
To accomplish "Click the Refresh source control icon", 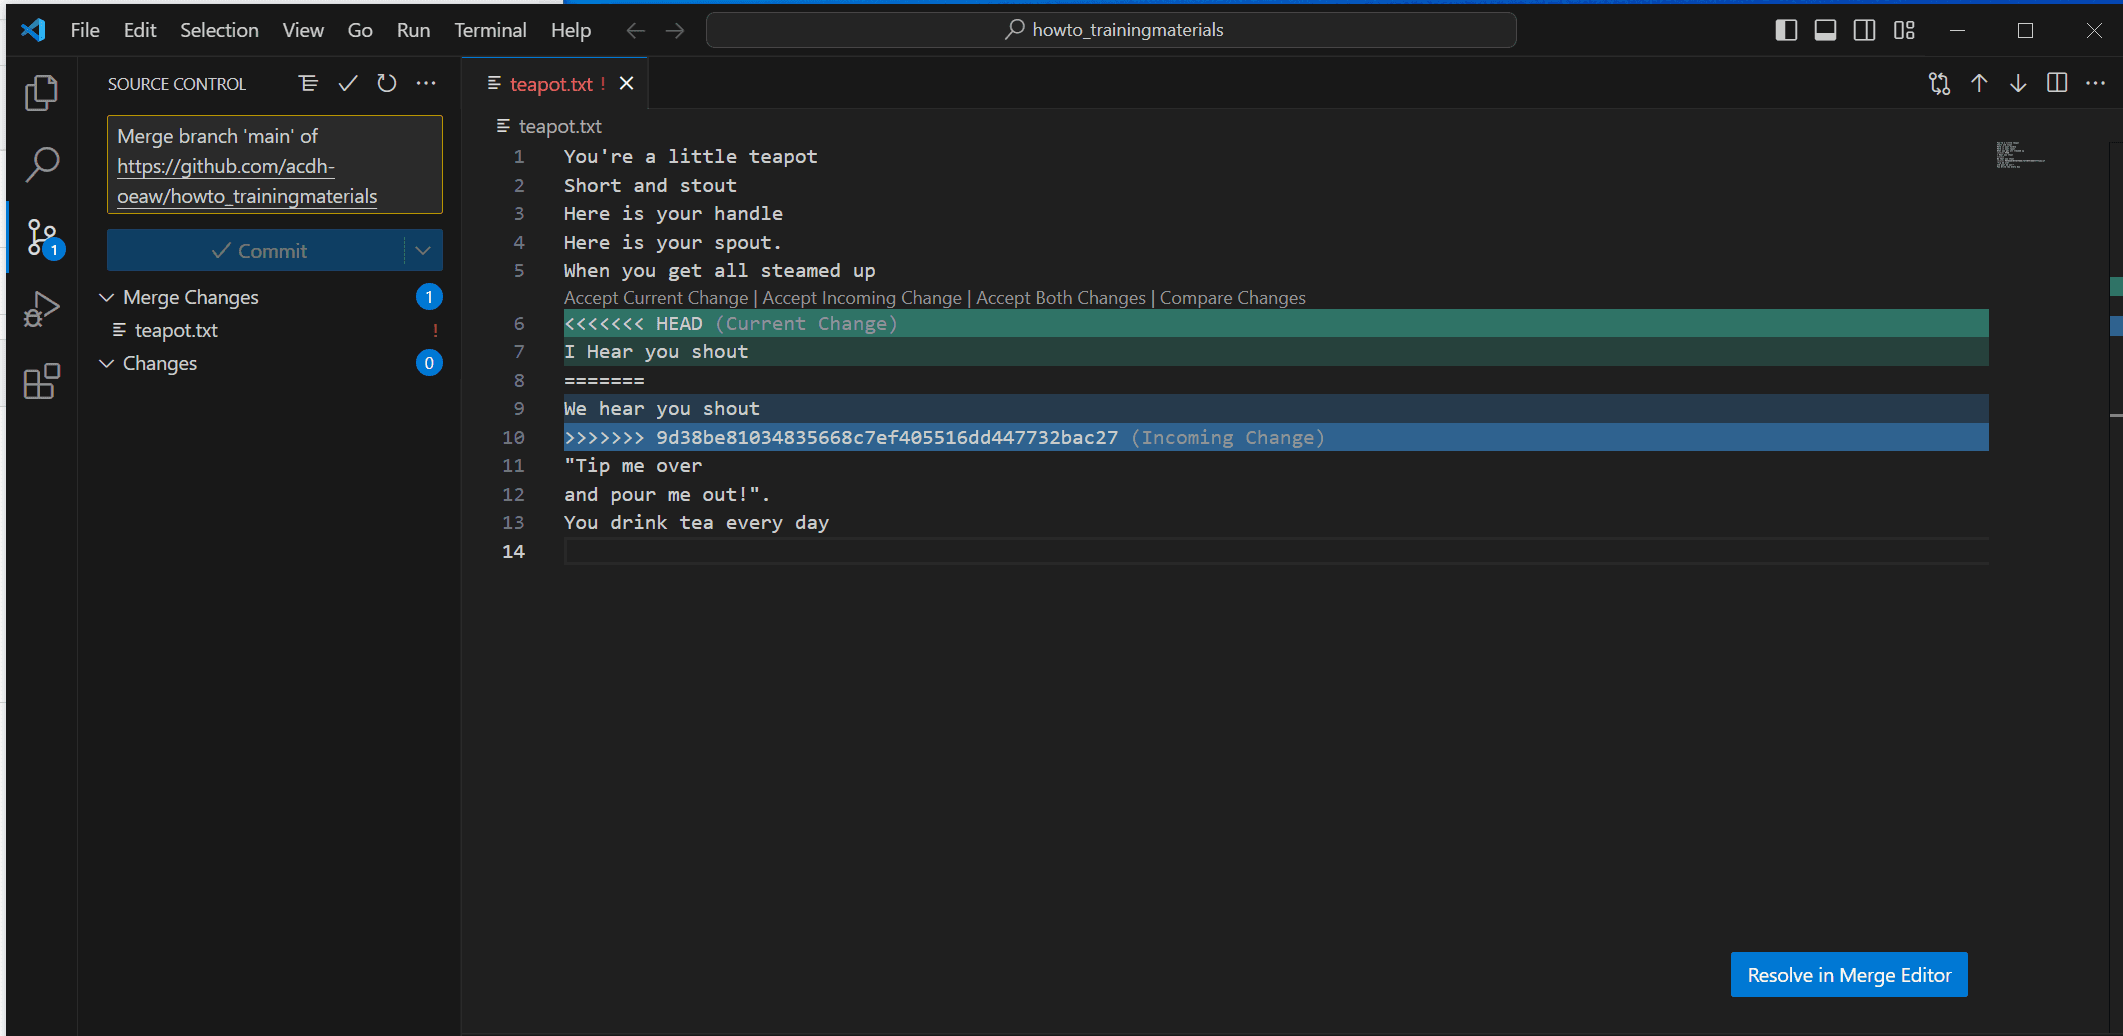I will pos(387,84).
